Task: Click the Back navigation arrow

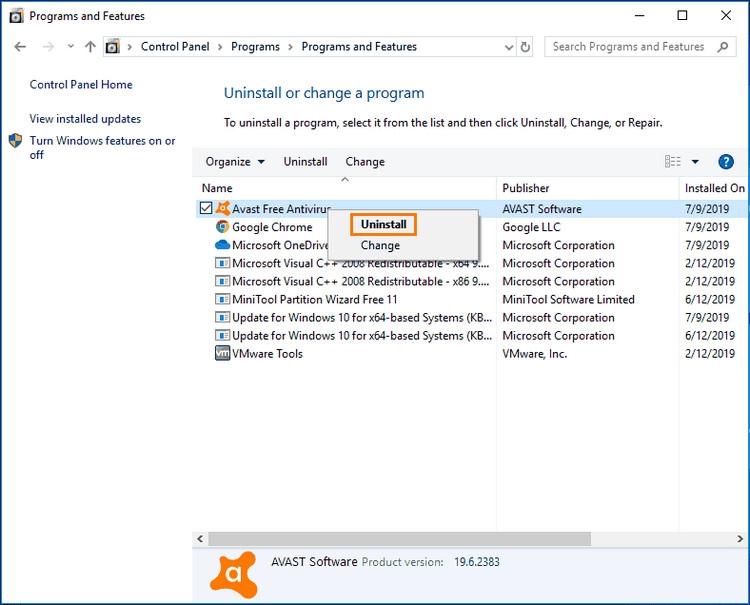Action: [20, 47]
